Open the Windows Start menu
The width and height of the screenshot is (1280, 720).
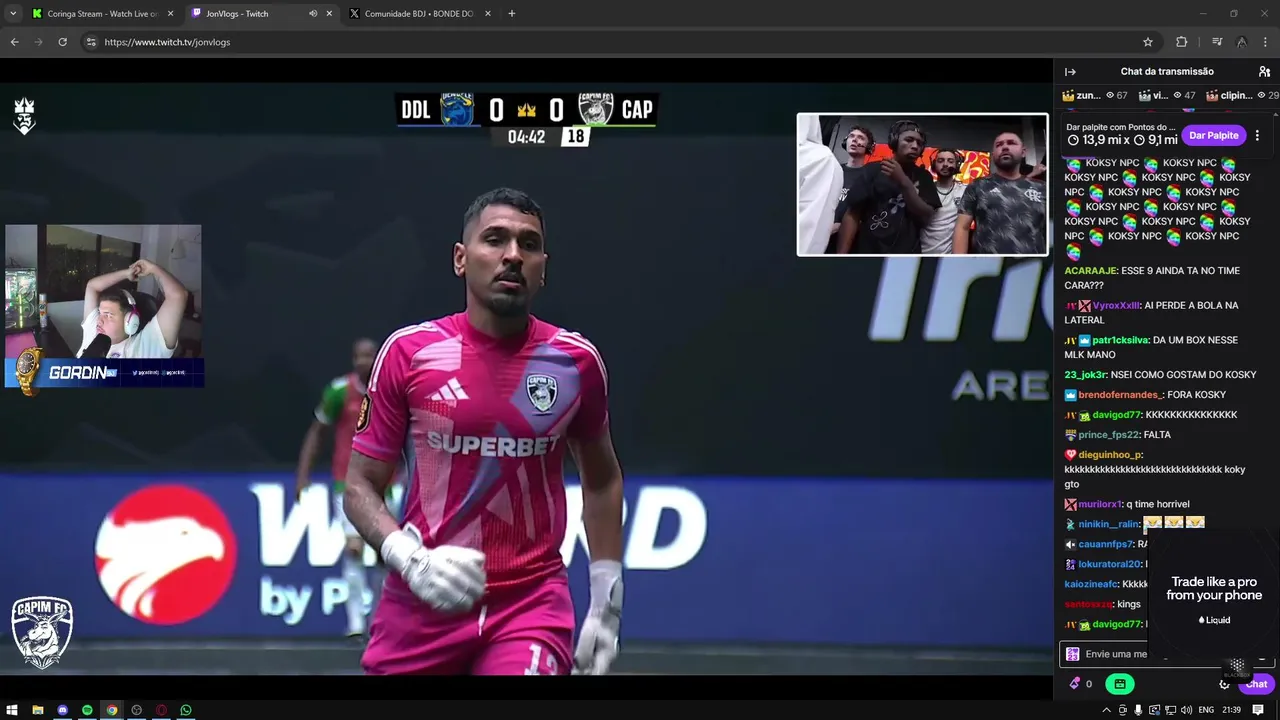tap(13, 710)
